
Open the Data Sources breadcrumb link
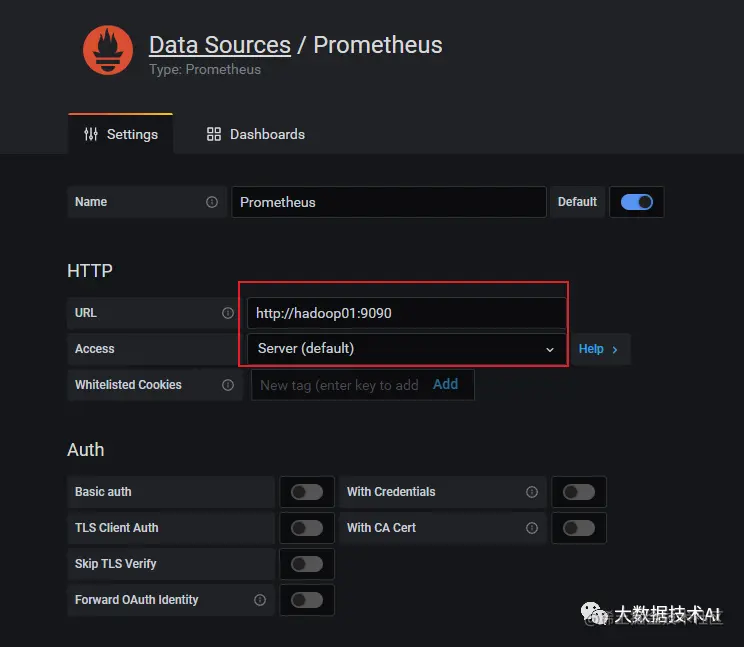[220, 45]
